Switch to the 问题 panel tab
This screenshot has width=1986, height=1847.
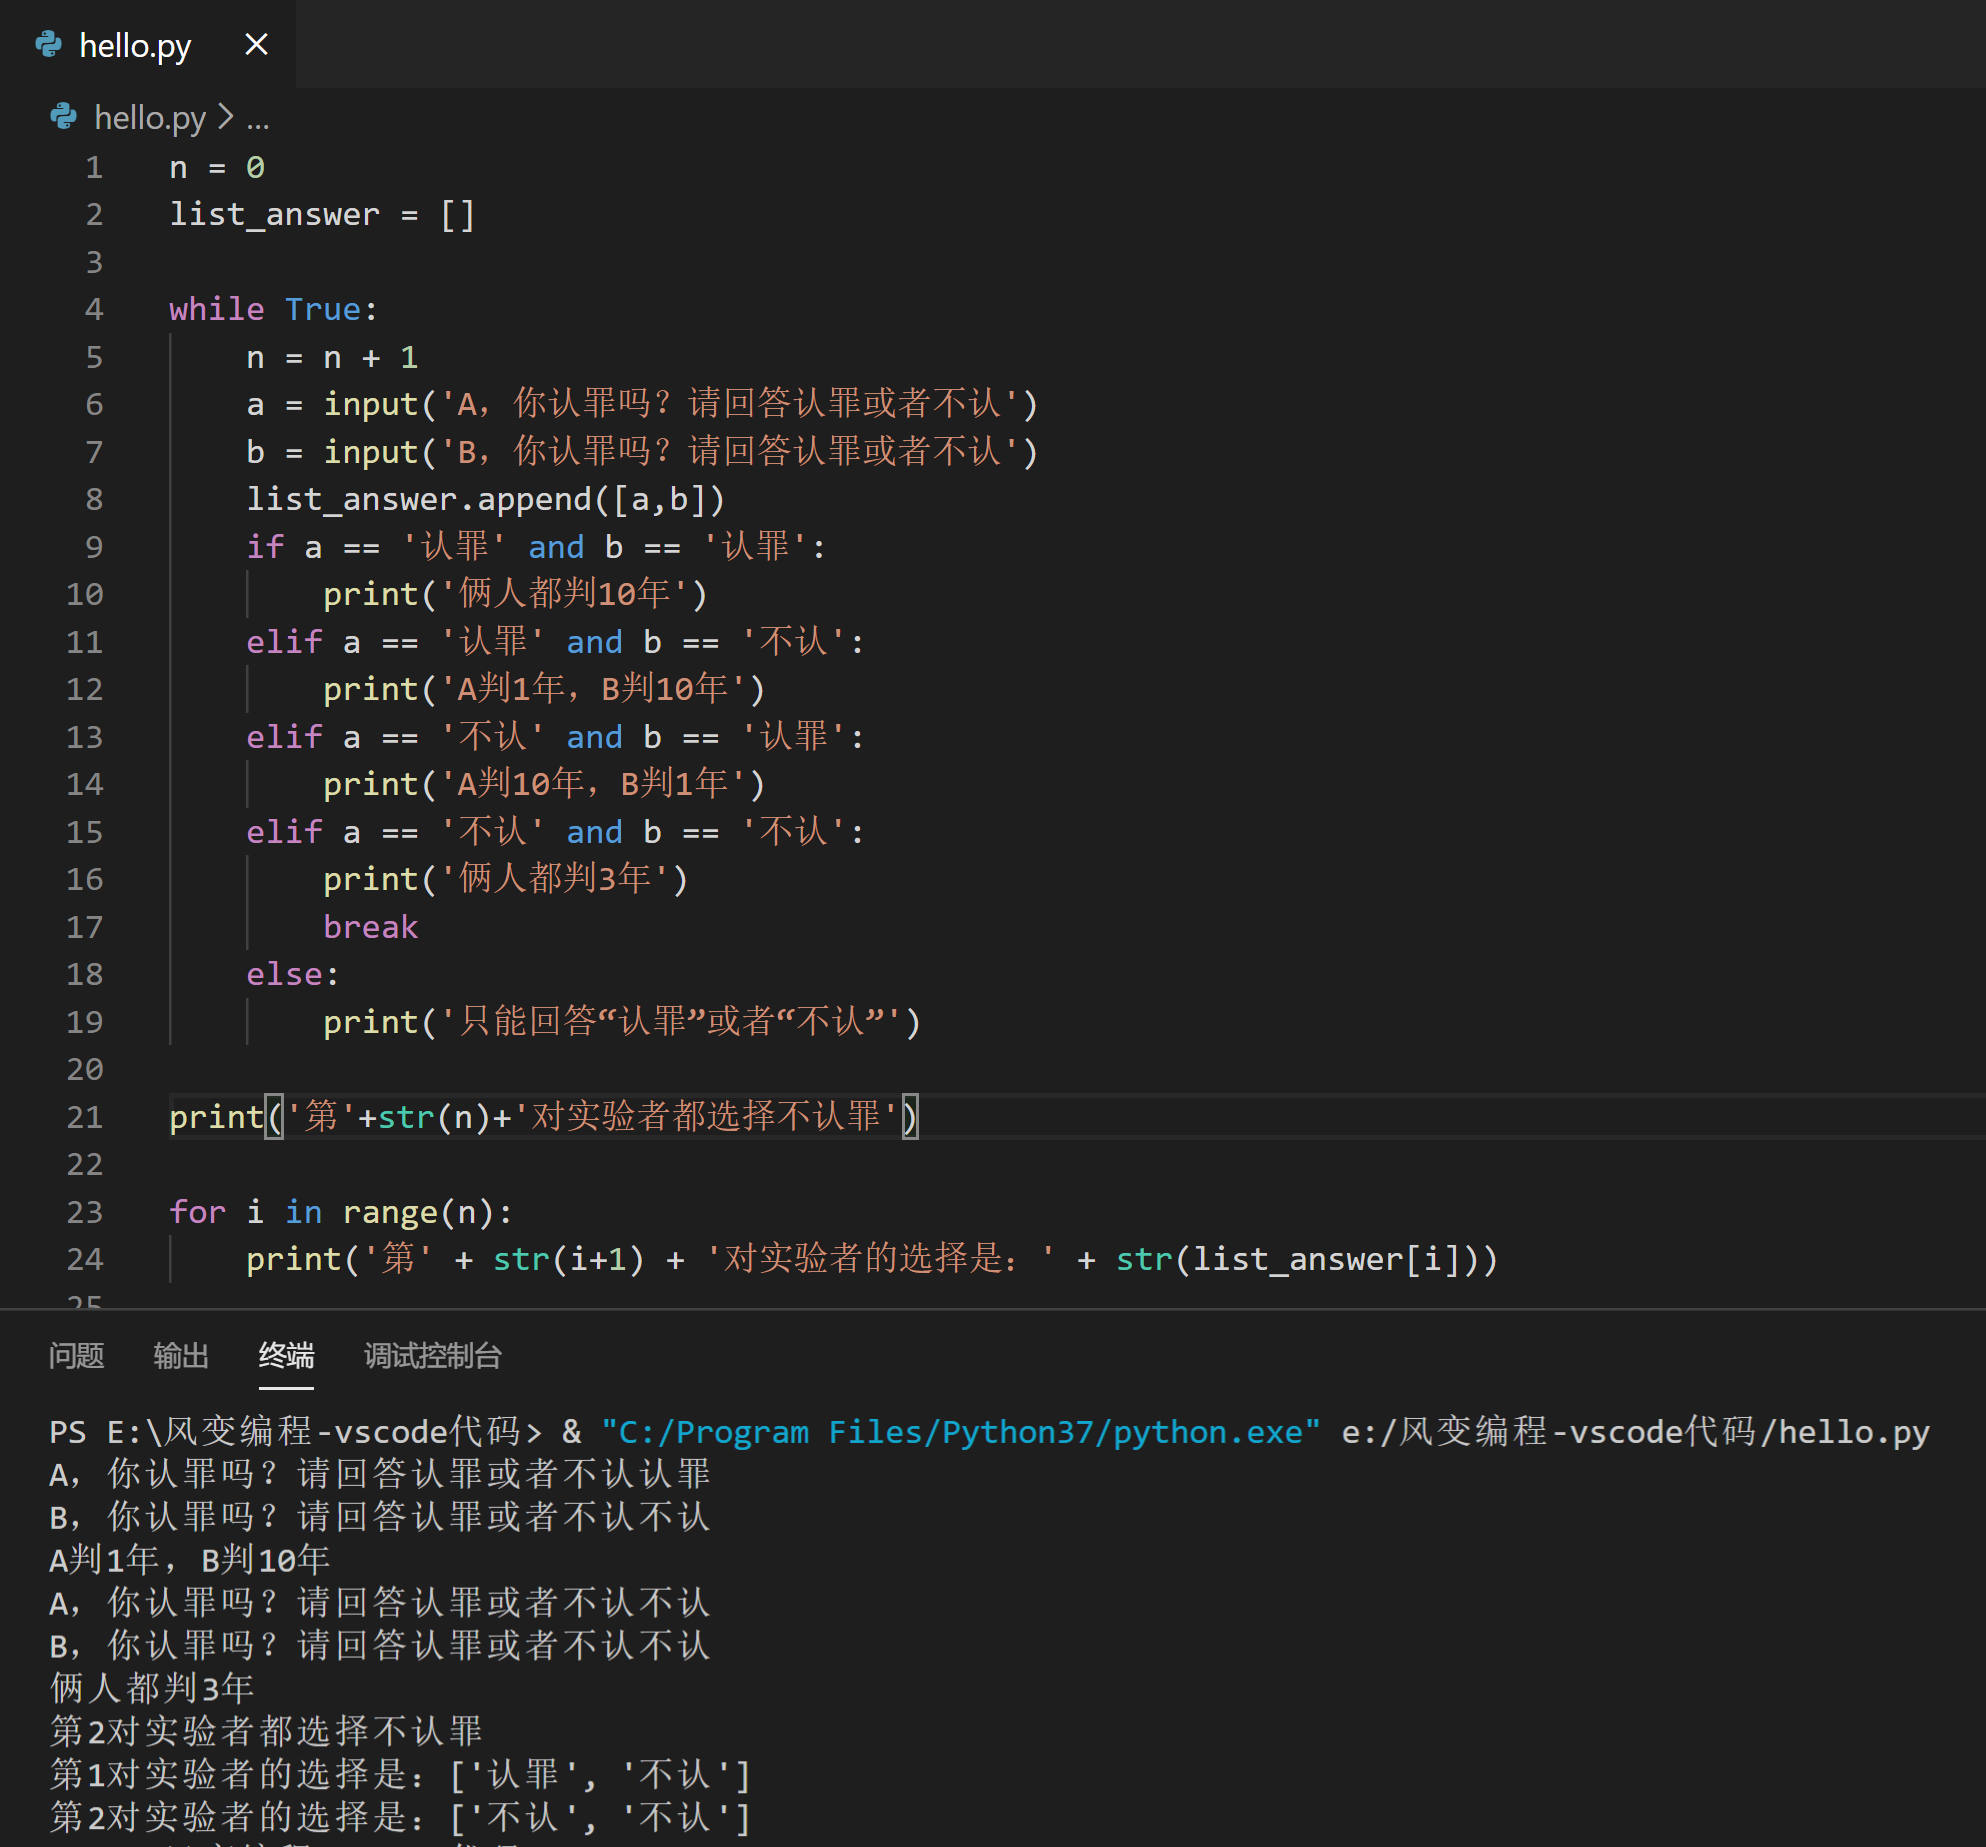pyautogui.click(x=77, y=1357)
